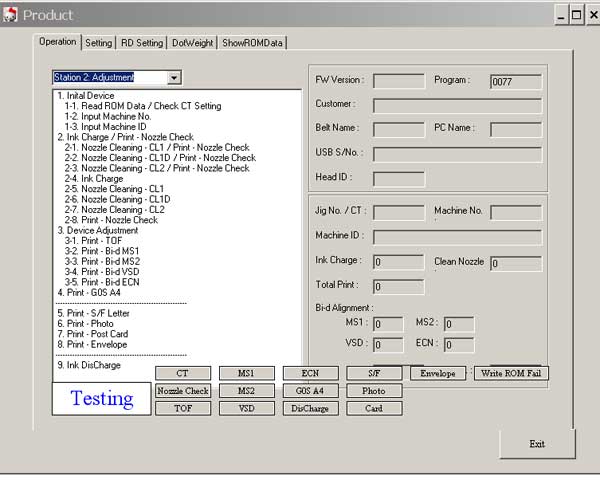
Task: Select '3-1. Print - TOF' step
Action: pyautogui.click(x=93, y=241)
